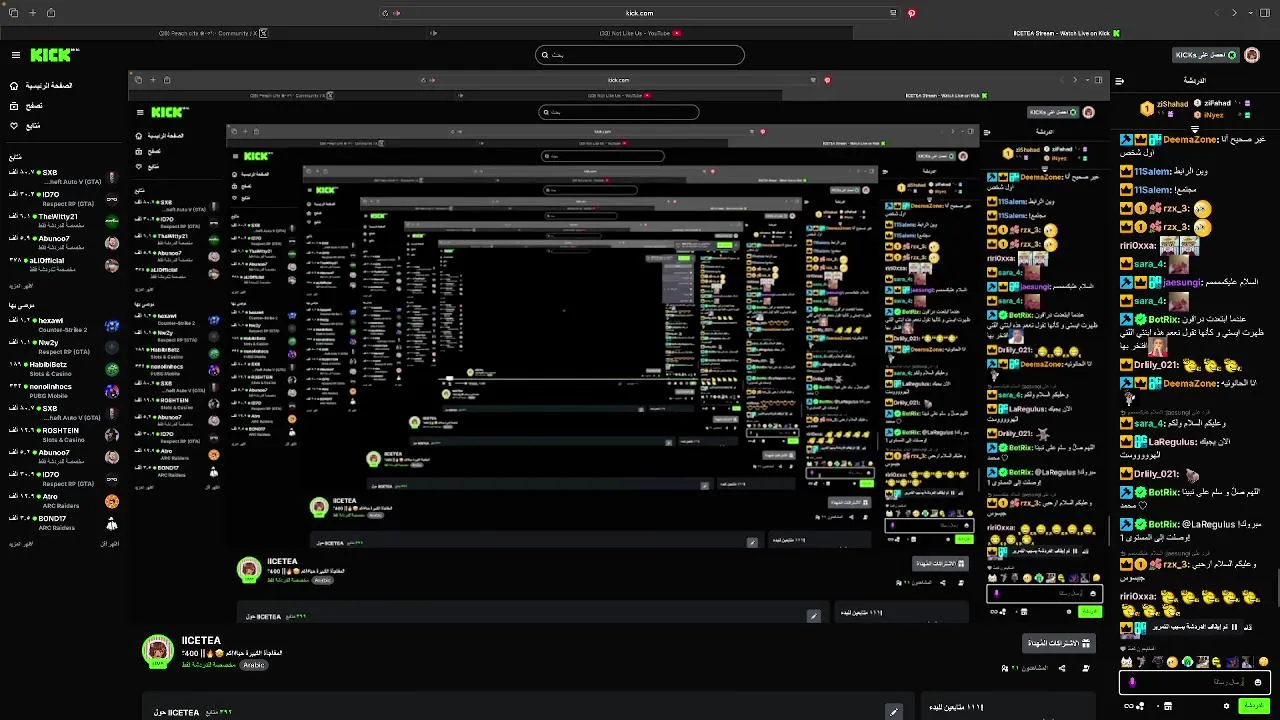
Task: Click nonolinhocs PUBG Mobile channel avatar
Action: [x=111, y=391]
